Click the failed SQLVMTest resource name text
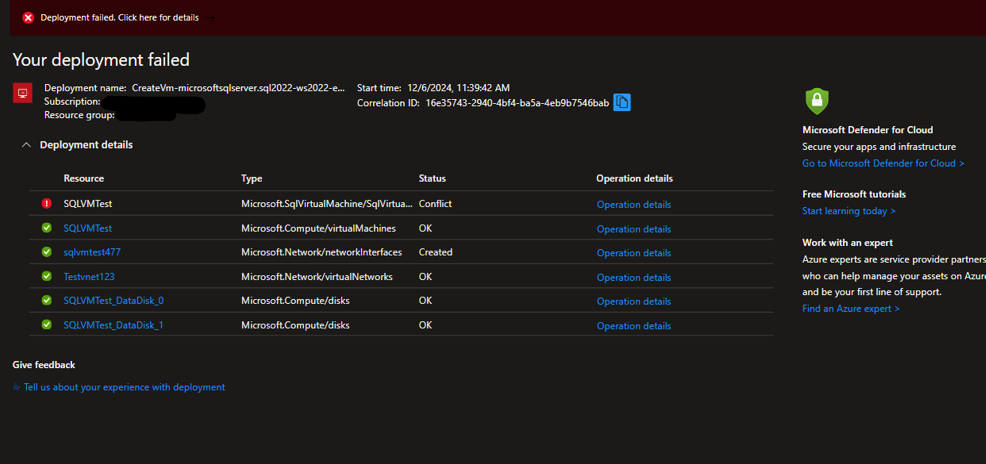 coord(87,204)
